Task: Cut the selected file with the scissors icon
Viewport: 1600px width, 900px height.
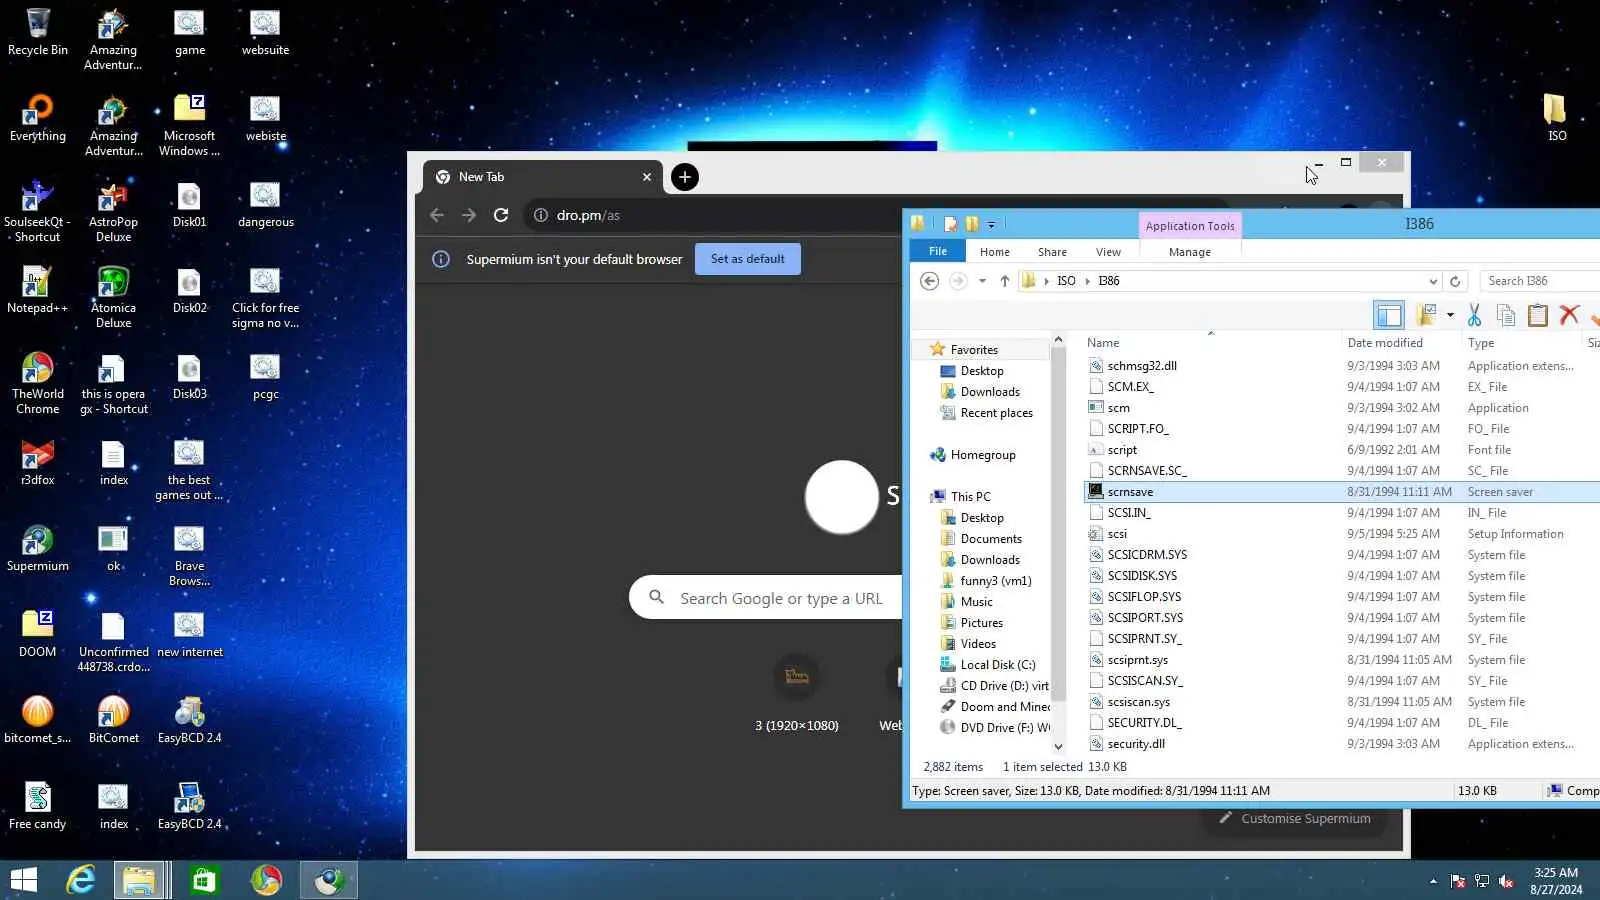Action: [x=1474, y=315]
